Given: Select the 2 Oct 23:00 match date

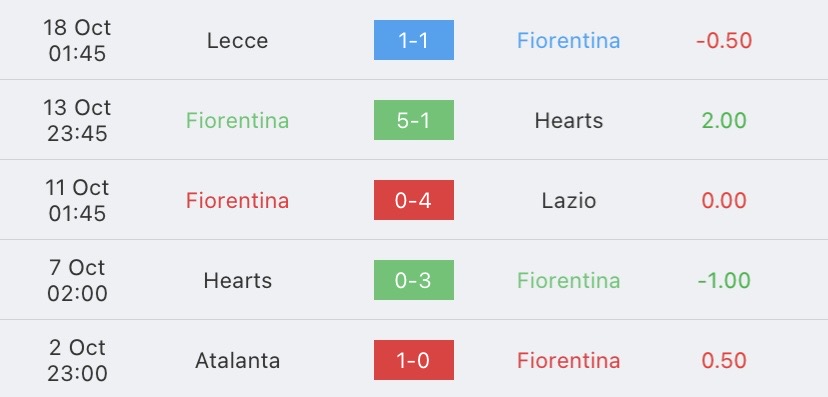Looking at the screenshot, I should click(x=77, y=360).
